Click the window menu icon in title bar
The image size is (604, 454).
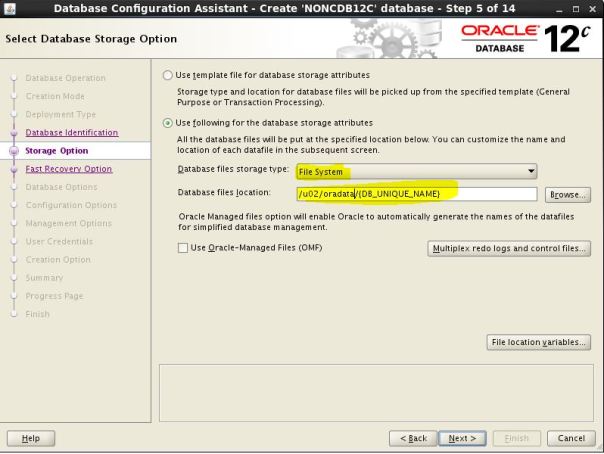tap(9, 8)
